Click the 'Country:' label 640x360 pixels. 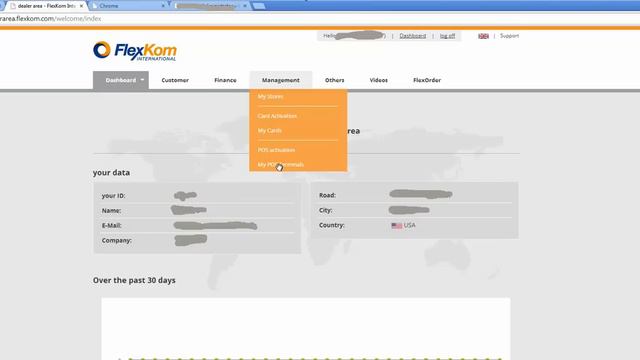click(332, 225)
